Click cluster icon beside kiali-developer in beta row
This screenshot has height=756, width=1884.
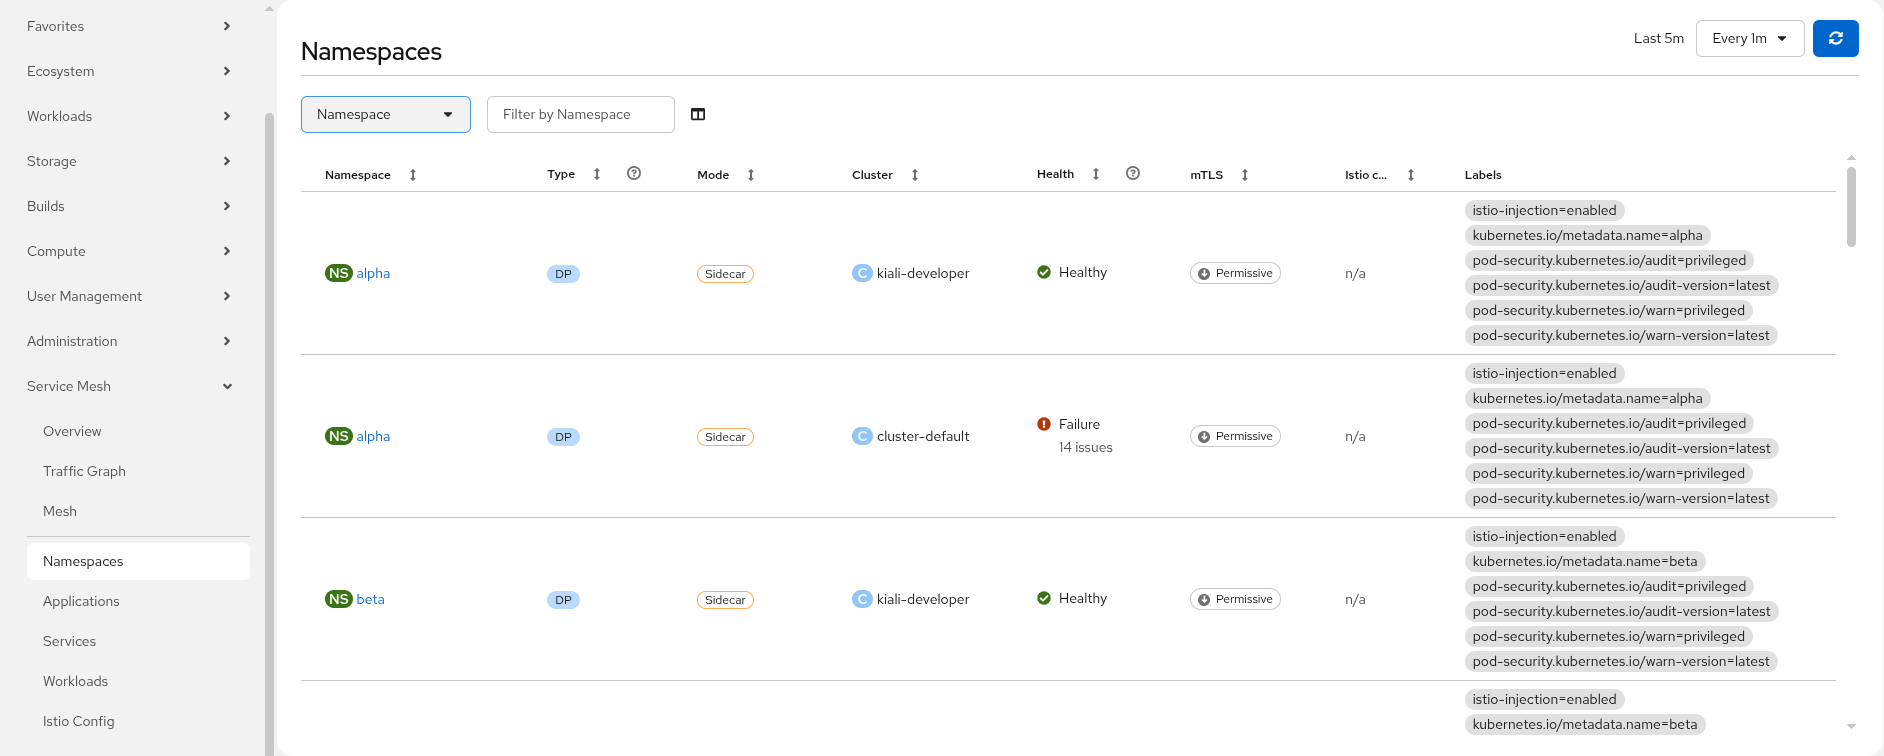coord(862,599)
